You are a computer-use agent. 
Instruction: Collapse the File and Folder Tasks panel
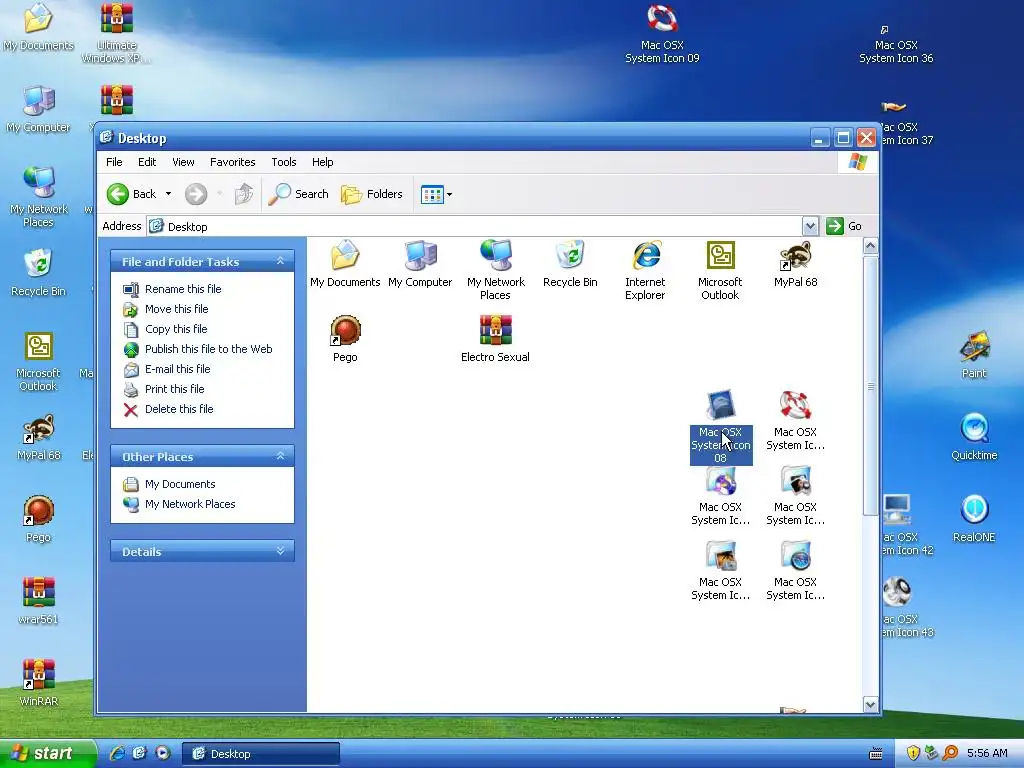click(x=280, y=261)
